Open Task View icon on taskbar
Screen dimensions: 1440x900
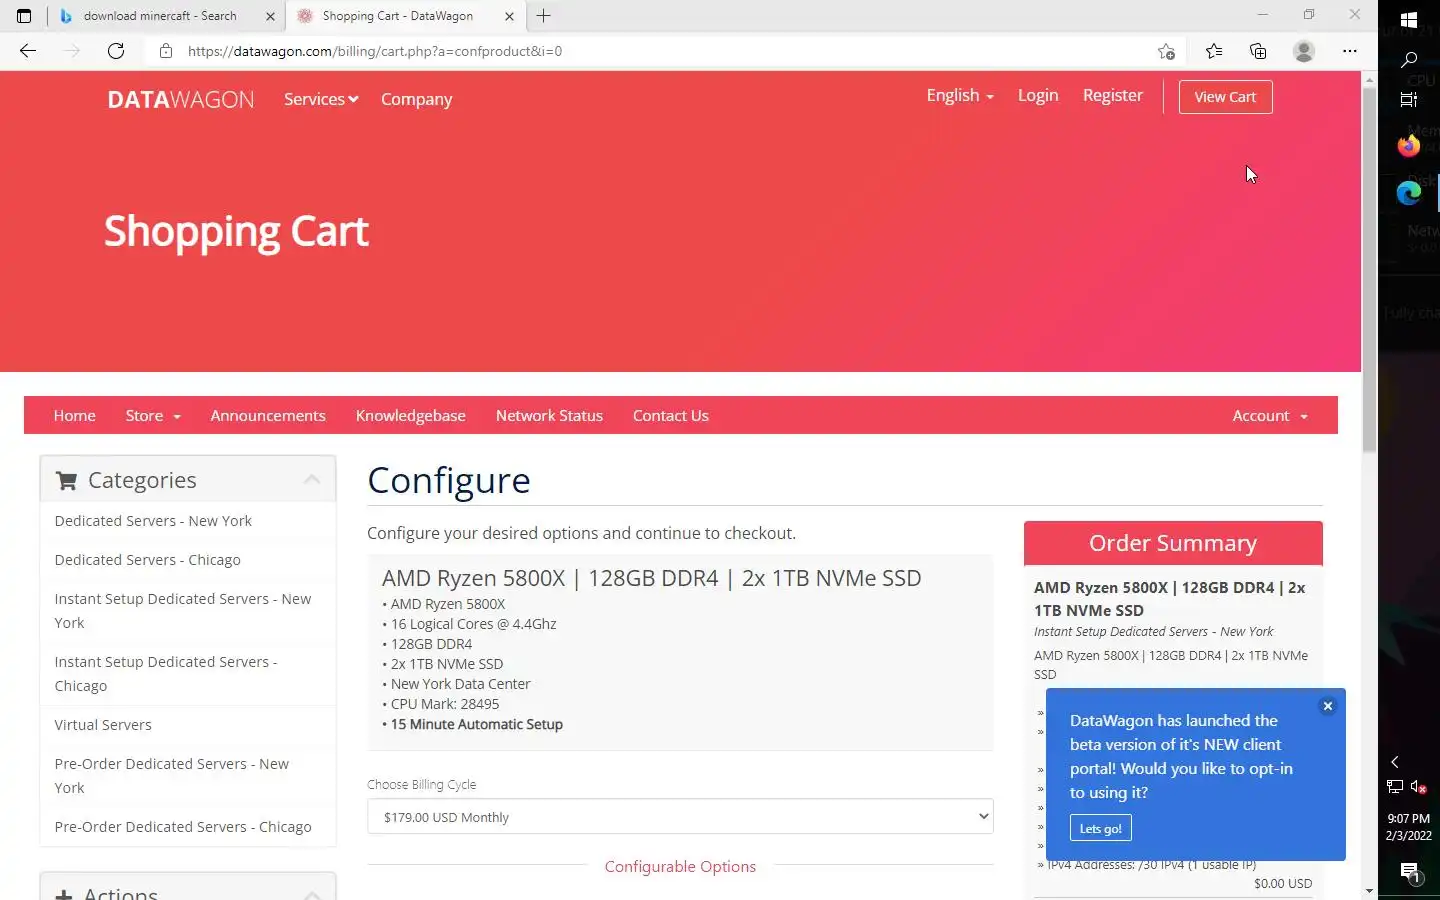(1409, 99)
